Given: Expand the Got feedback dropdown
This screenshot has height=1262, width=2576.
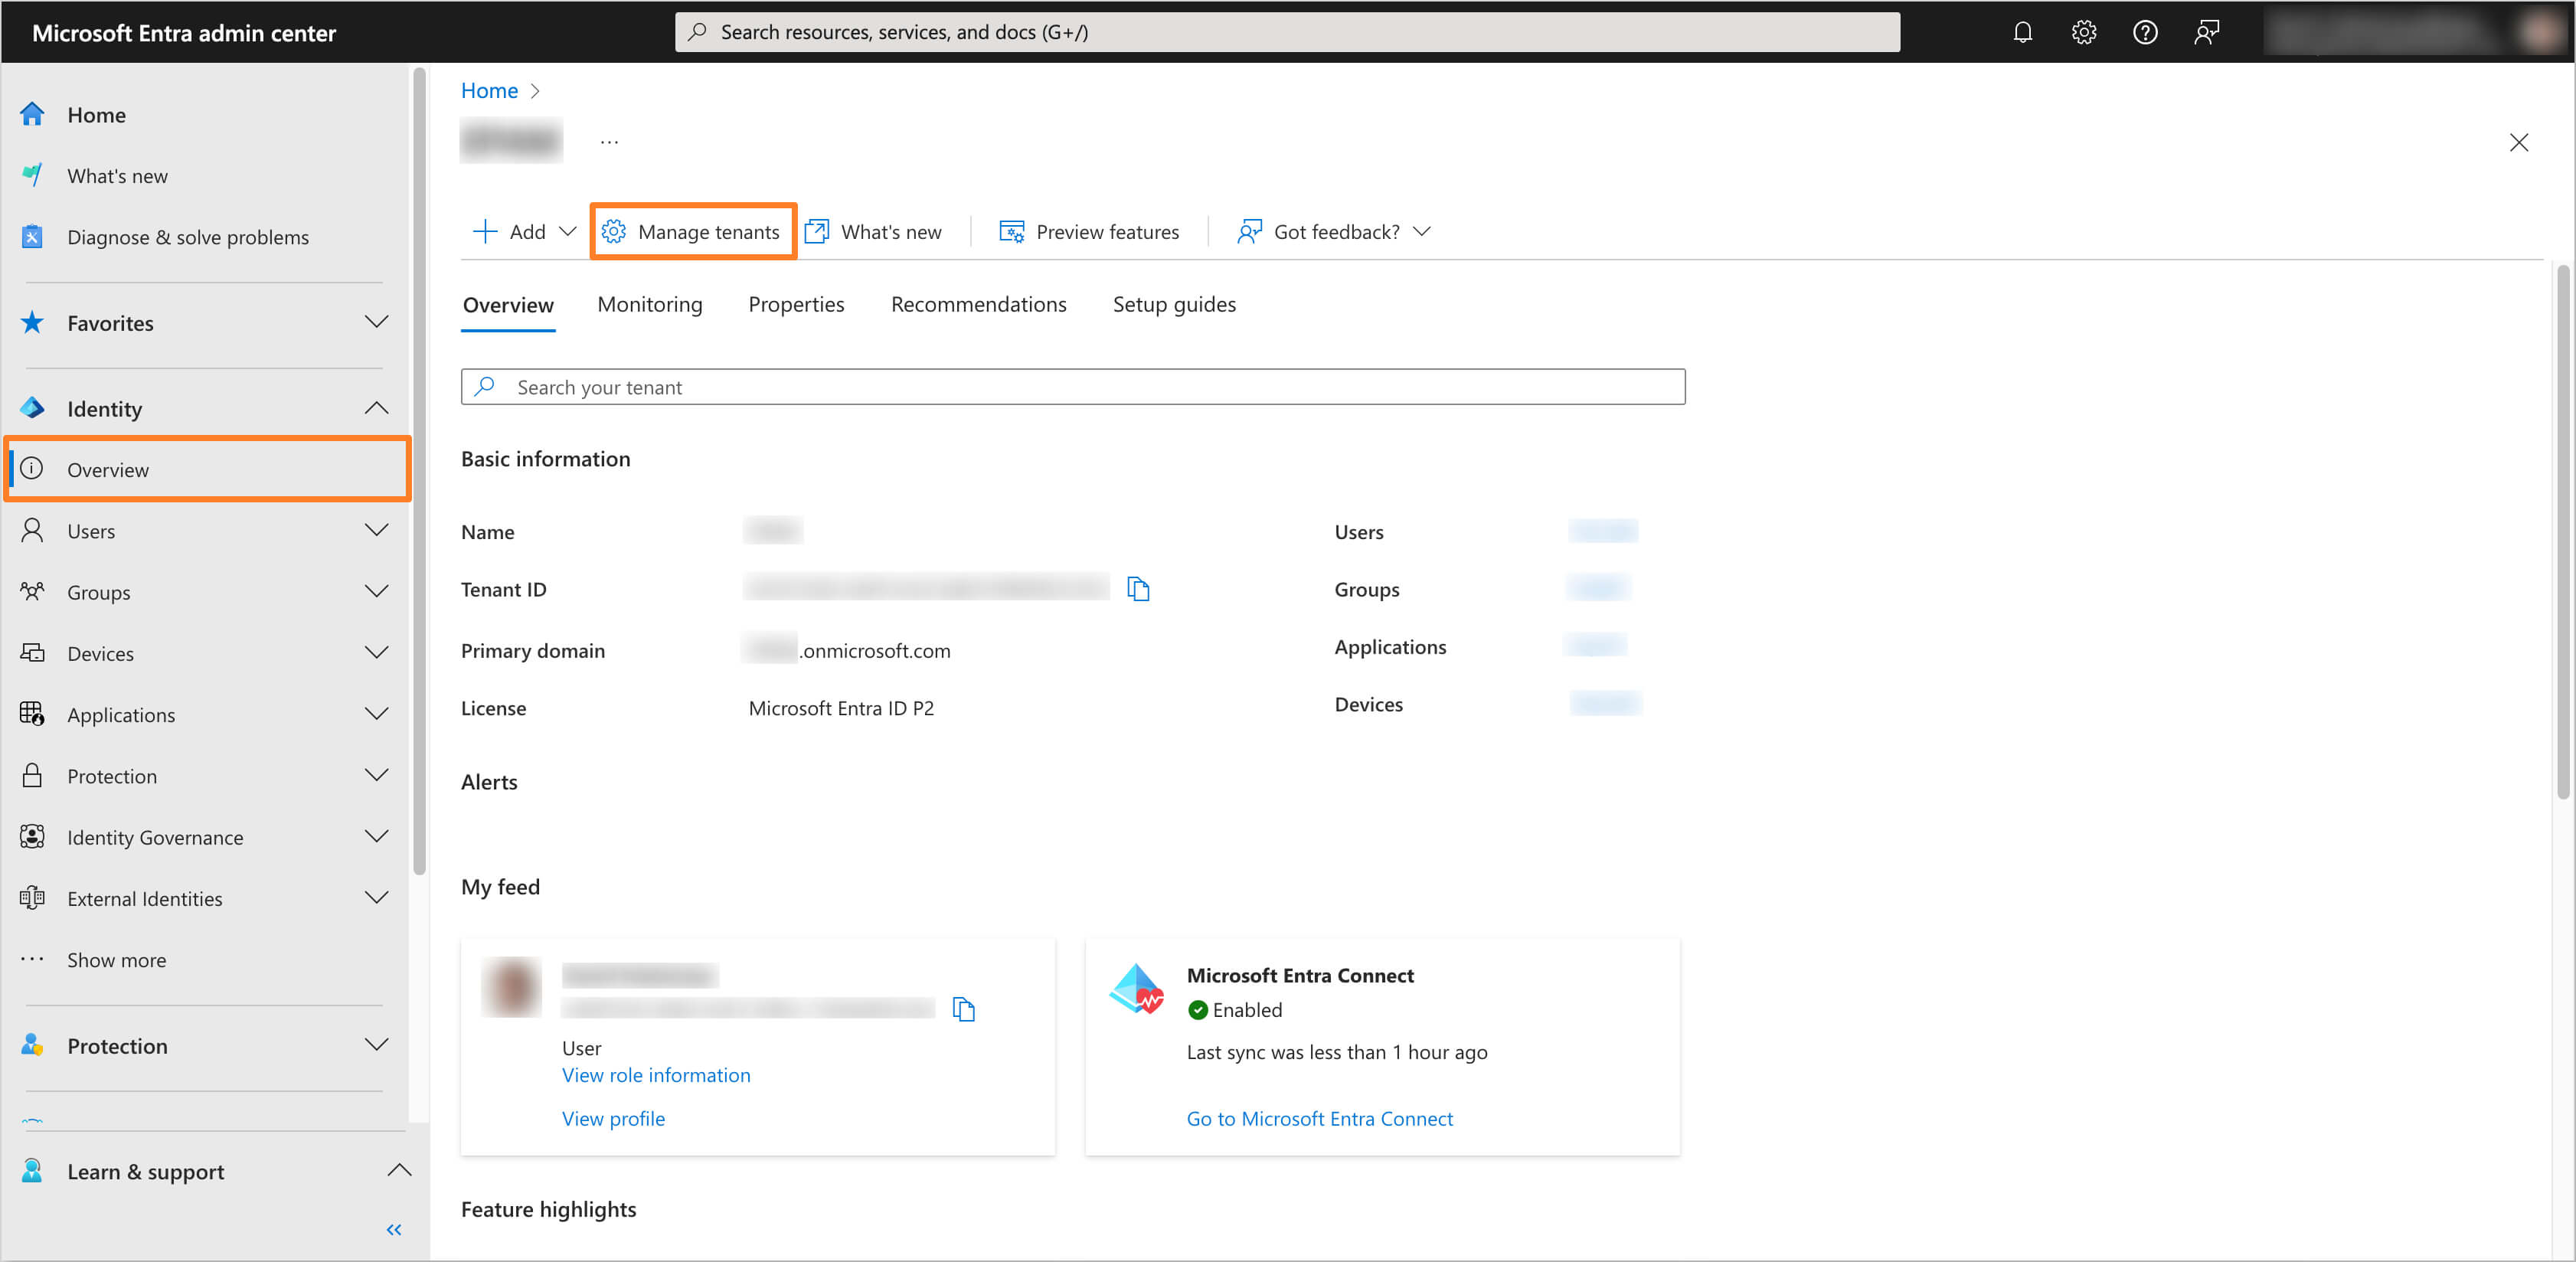Looking at the screenshot, I should pos(1423,231).
